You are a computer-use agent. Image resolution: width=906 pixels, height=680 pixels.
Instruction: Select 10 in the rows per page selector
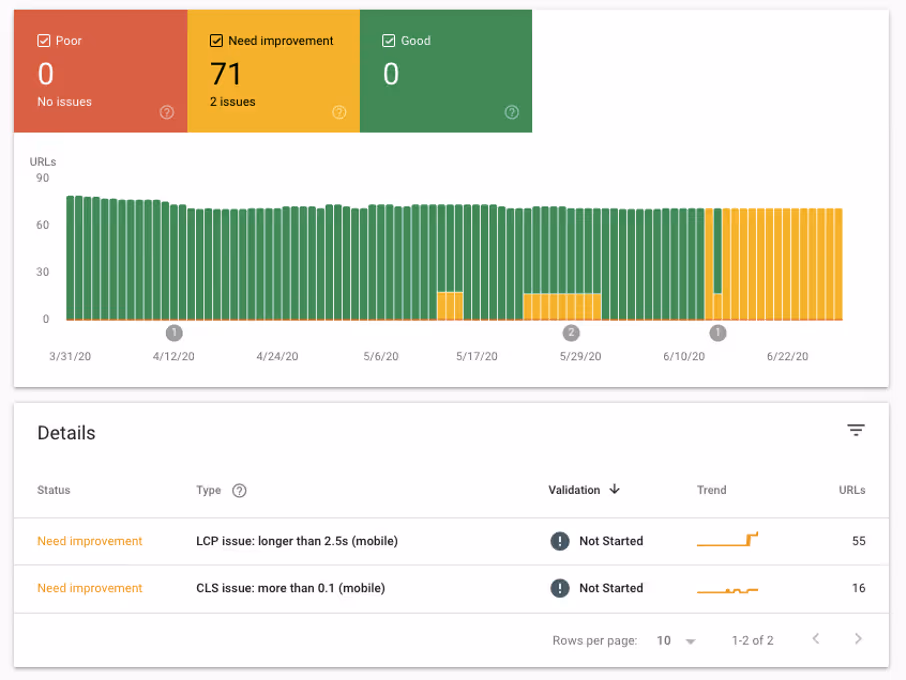(662, 640)
